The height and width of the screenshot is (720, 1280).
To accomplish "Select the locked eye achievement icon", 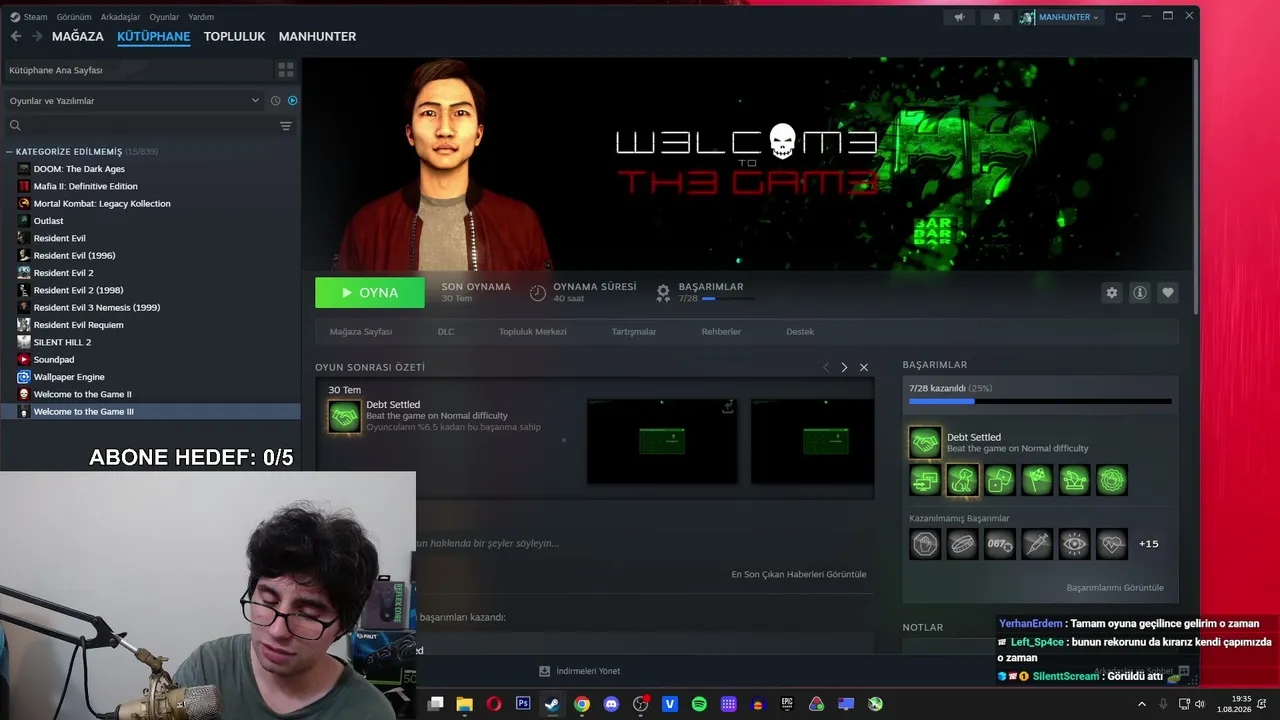I will click(1074, 544).
